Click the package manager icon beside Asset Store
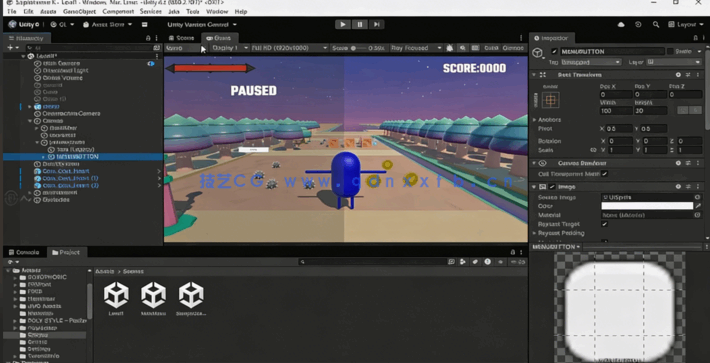Screen dimensions: 710x363 pyautogui.click(x=144, y=24)
